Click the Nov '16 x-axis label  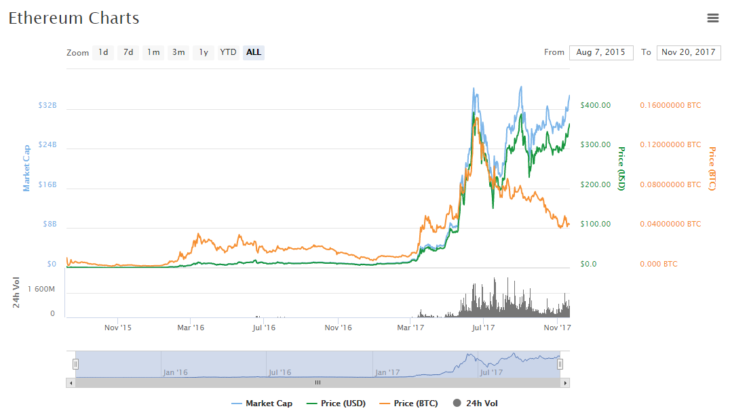coord(338,328)
